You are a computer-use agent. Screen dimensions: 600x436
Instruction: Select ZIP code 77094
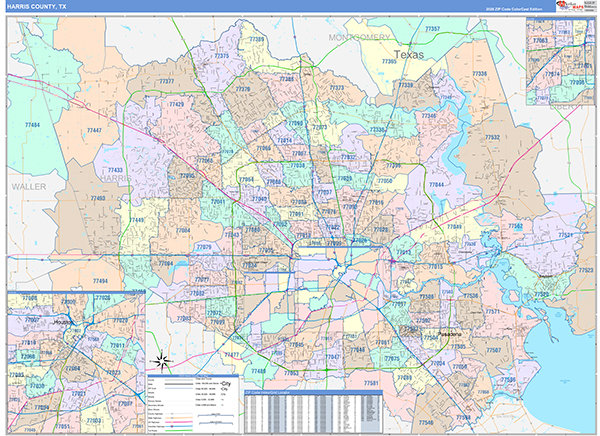coord(166,263)
